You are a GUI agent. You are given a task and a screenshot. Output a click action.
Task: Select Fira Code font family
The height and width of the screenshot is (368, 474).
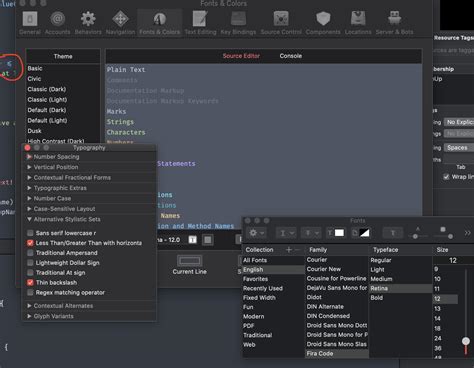[x=337, y=353]
